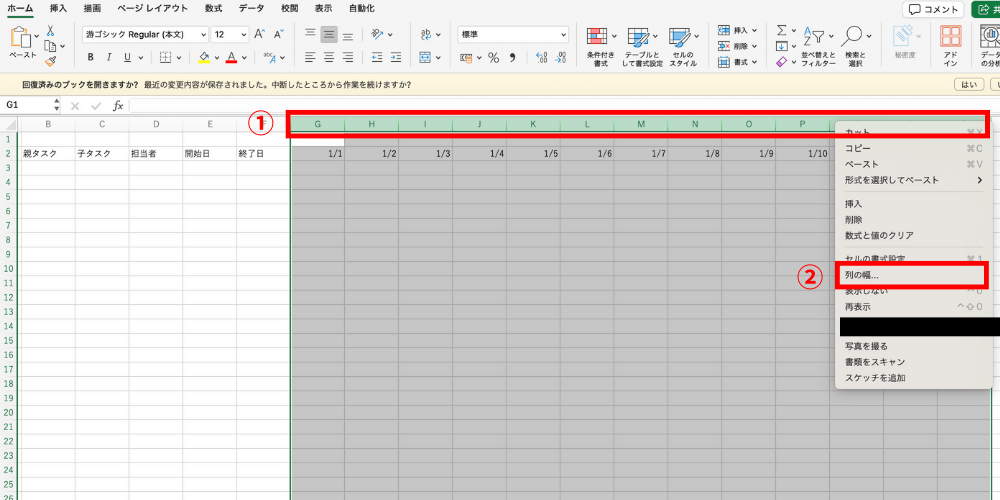Image resolution: width=1000 pixels, height=500 pixels.
Task: Select column header K
Action: [533, 124]
